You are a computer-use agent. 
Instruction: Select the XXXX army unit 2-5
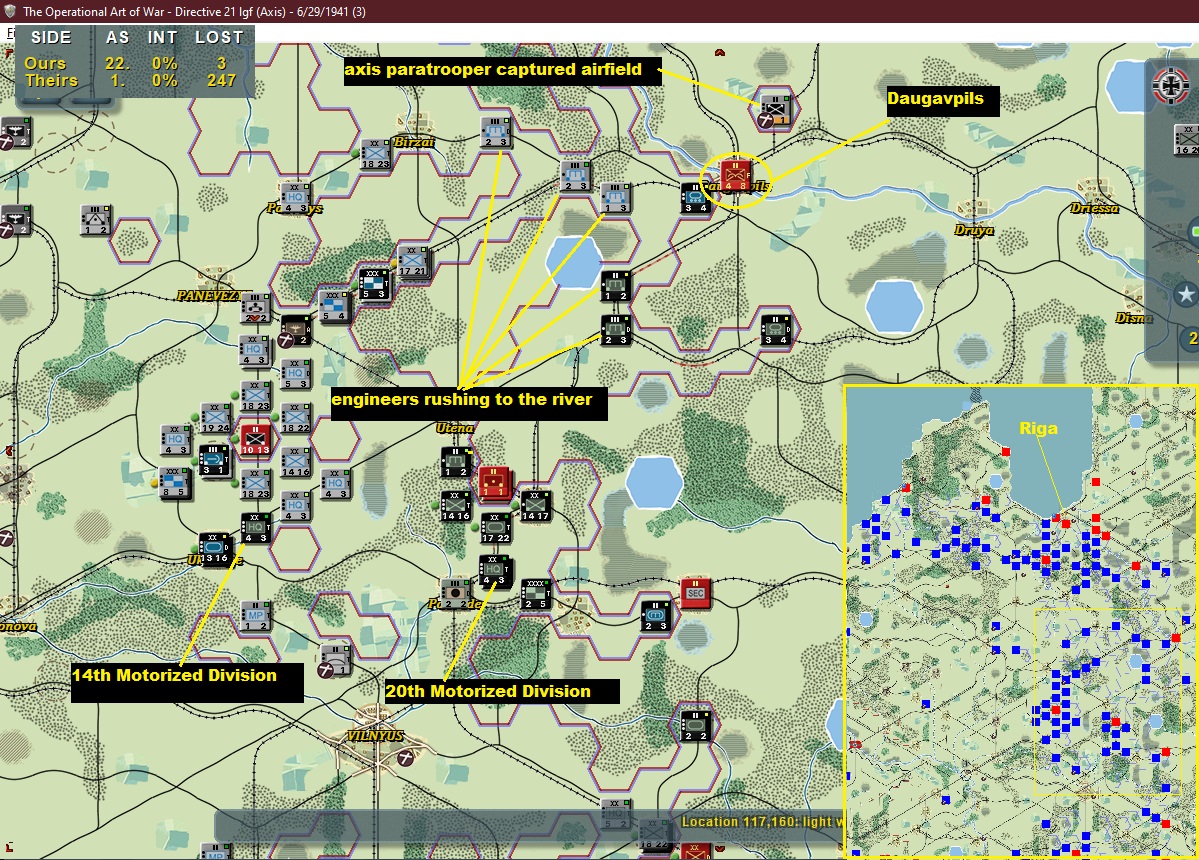535,594
